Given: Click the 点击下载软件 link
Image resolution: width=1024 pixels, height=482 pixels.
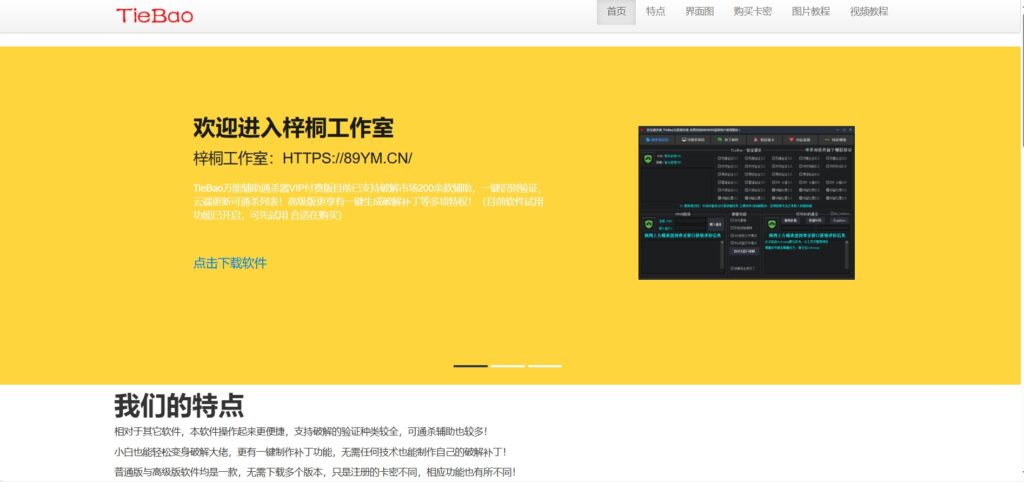Looking at the screenshot, I should coord(230,263).
